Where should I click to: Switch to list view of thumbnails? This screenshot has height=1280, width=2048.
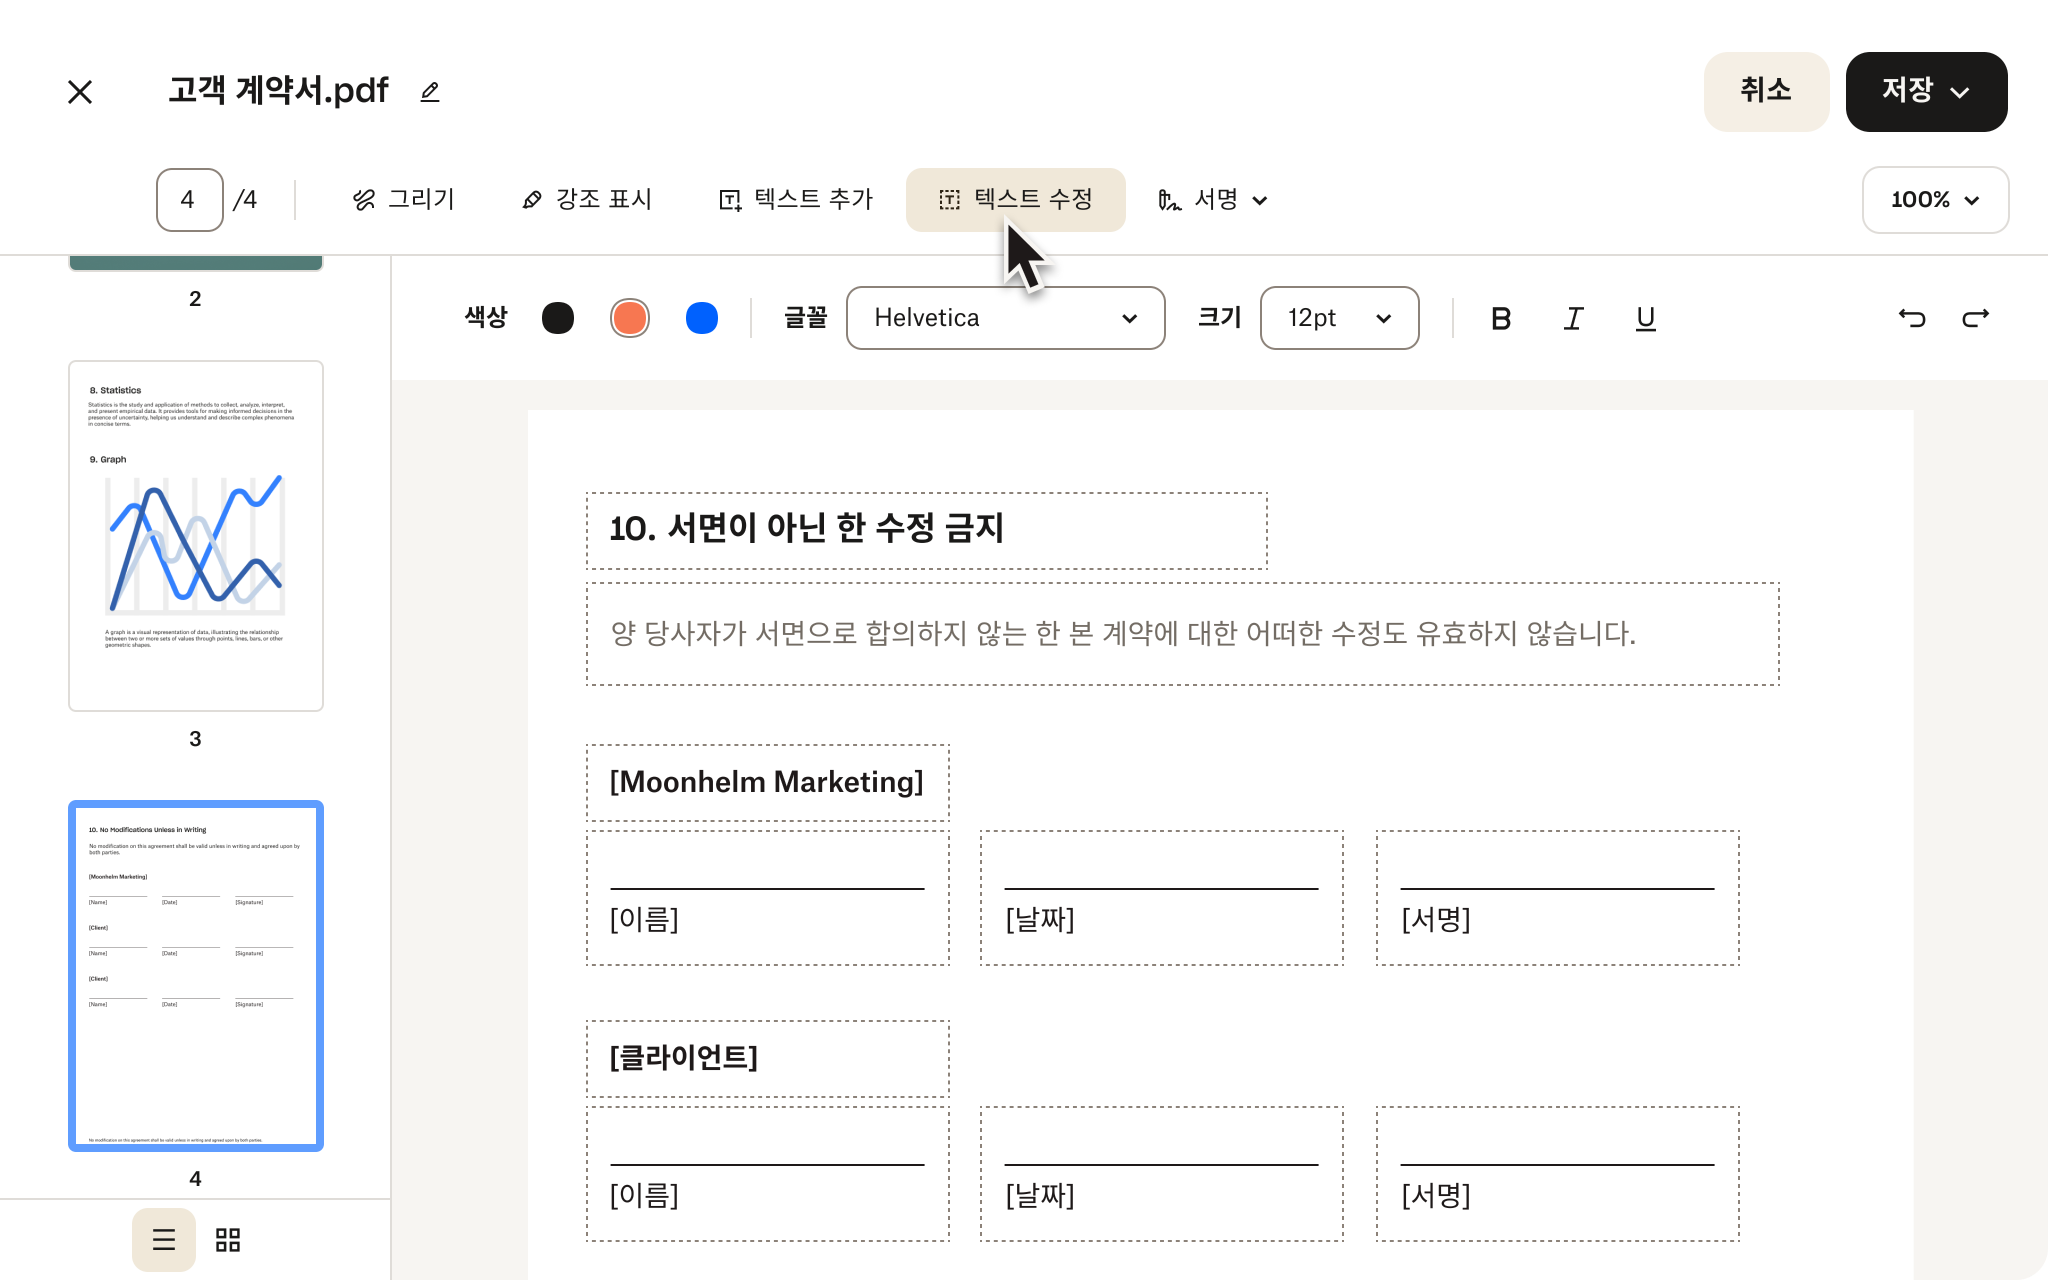(x=164, y=1240)
